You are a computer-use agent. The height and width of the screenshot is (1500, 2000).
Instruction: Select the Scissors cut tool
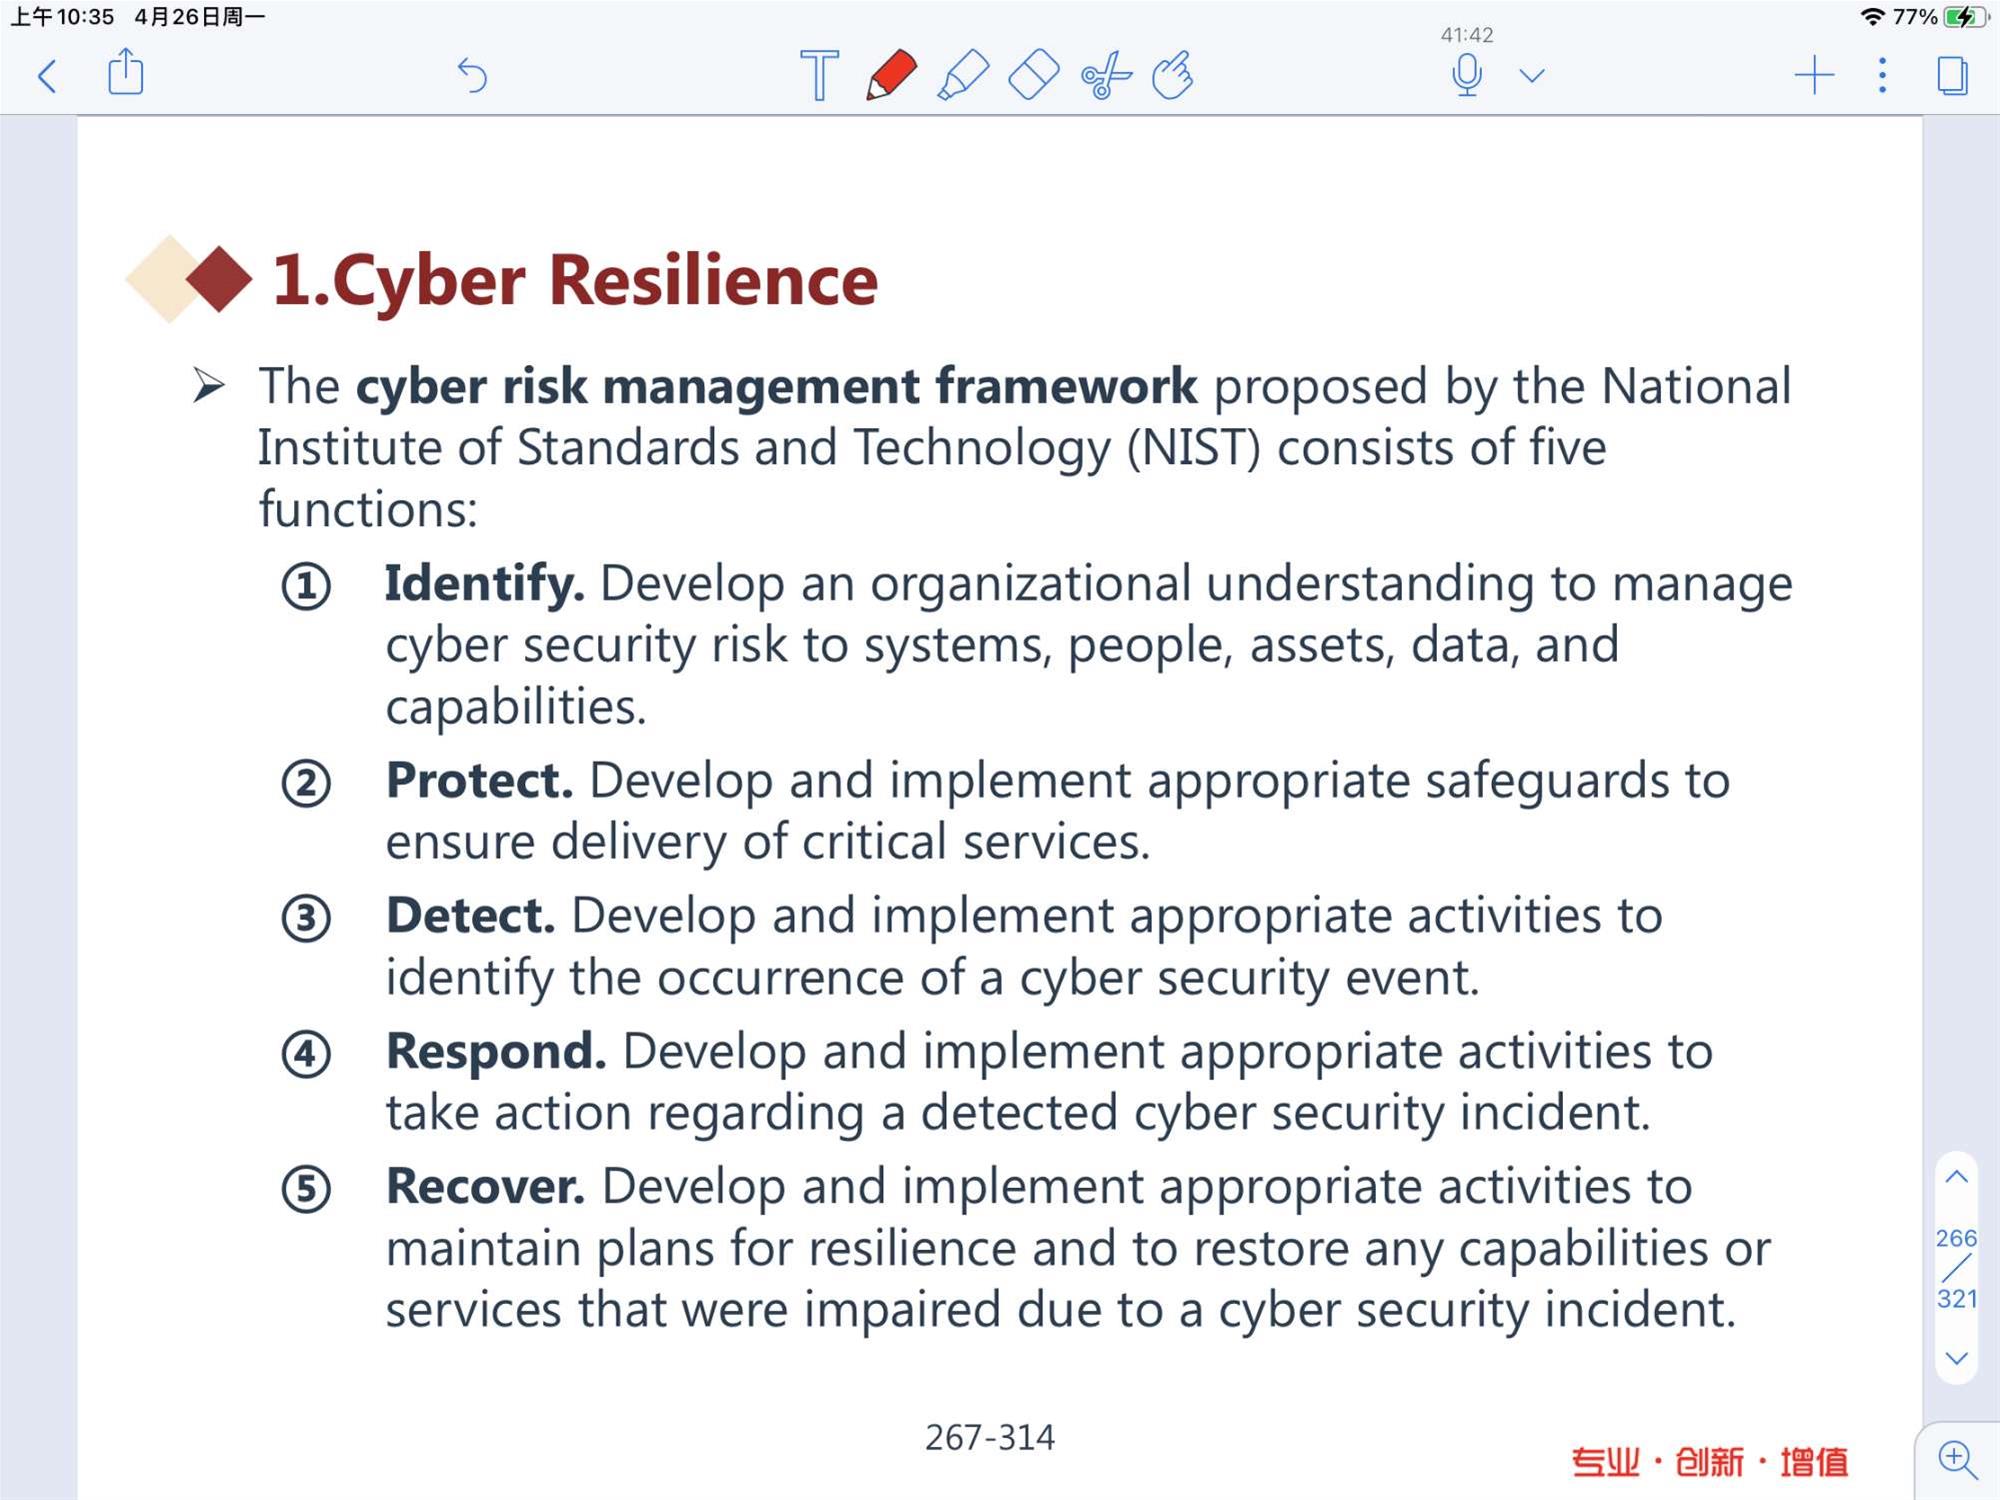(1105, 76)
